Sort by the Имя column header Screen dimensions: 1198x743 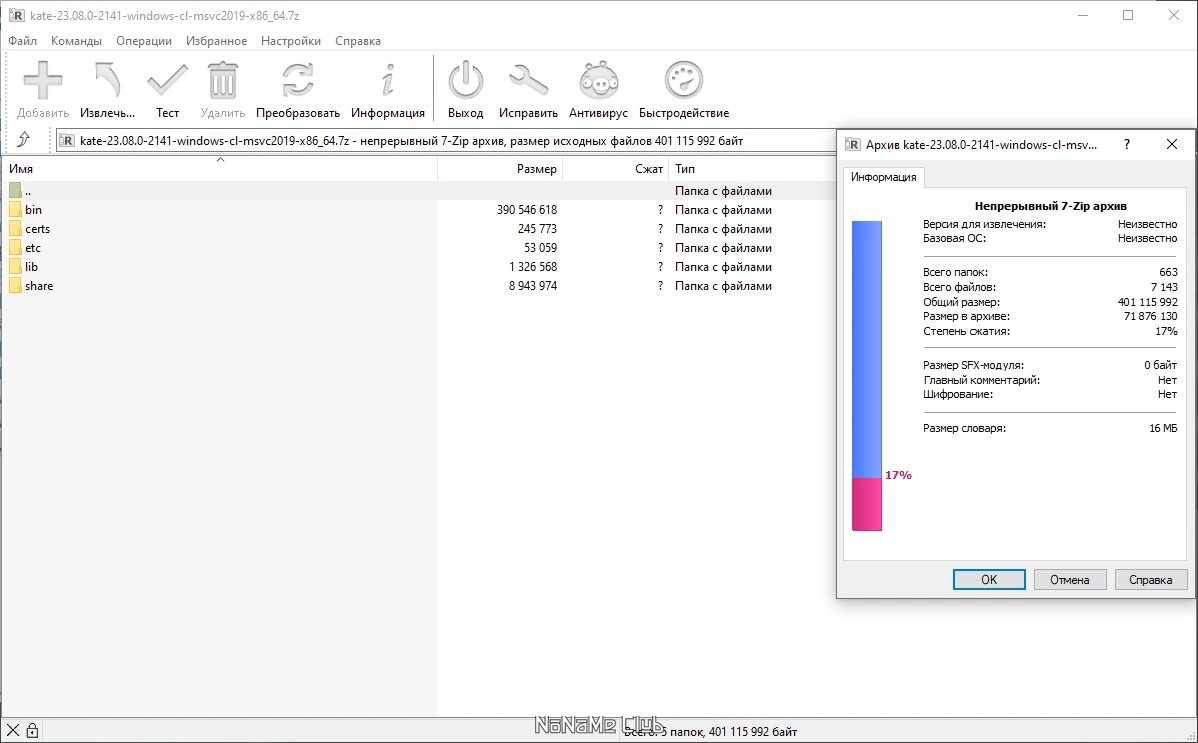[x=219, y=169]
